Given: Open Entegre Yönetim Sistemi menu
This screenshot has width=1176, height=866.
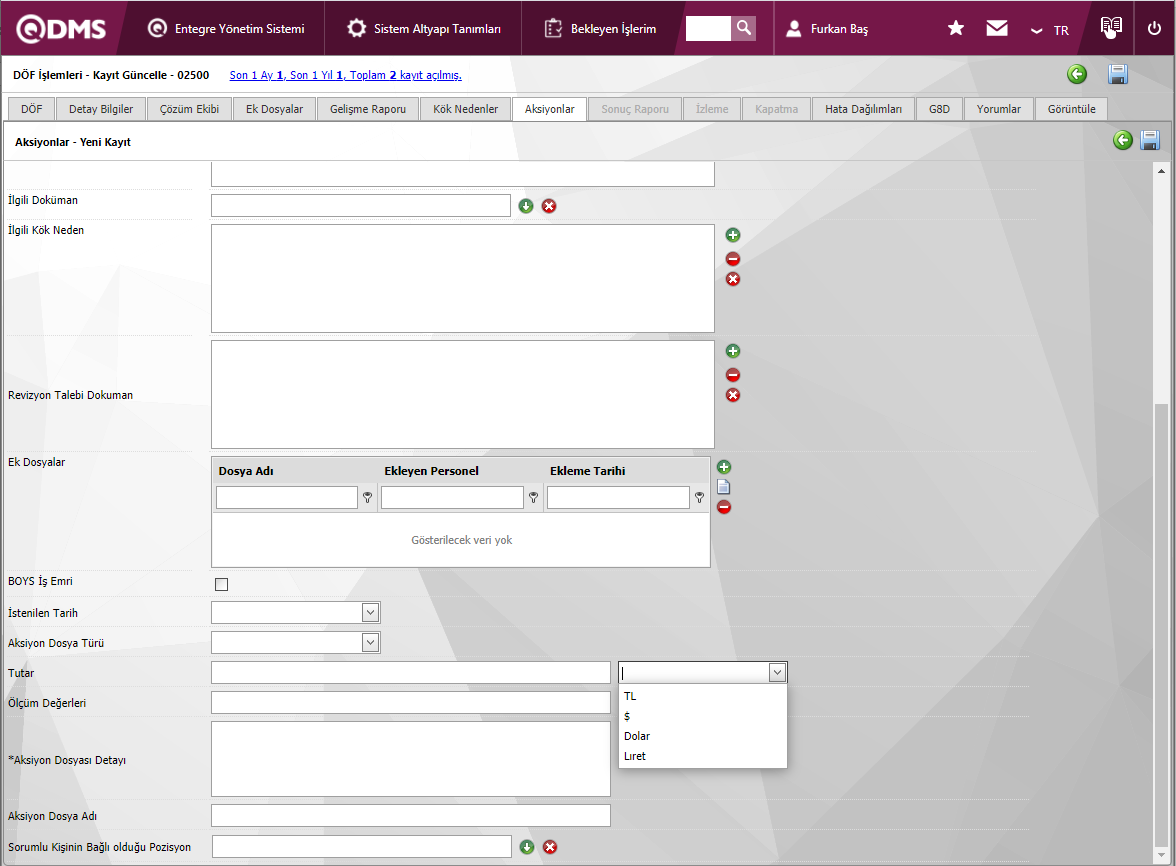Looking at the screenshot, I should (226, 28).
